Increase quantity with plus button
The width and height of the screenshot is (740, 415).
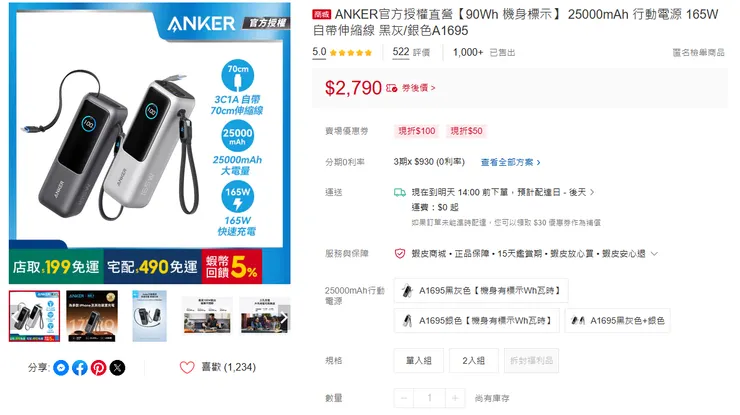point(455,398)
